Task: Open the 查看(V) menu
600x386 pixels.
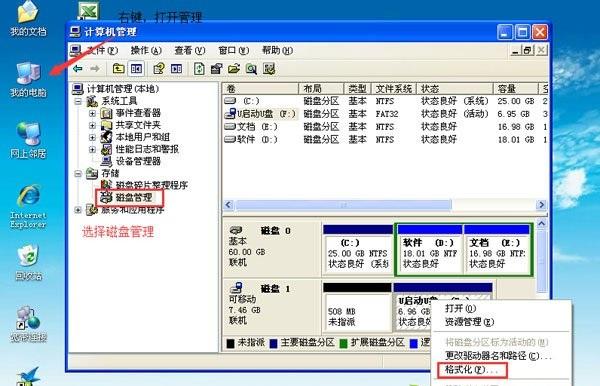Action: pyautogui.click(x=190, y=50)
